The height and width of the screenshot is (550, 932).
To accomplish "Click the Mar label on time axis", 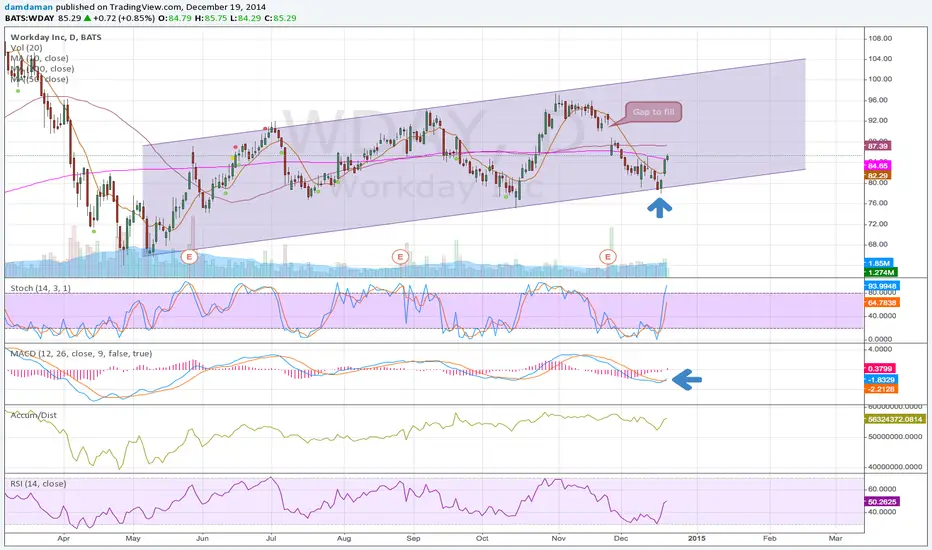I will coord(835,538).
